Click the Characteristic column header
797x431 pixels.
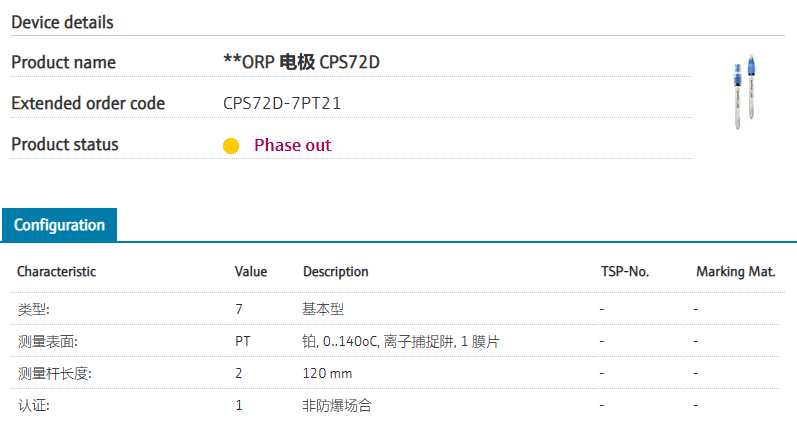(57, 271)
